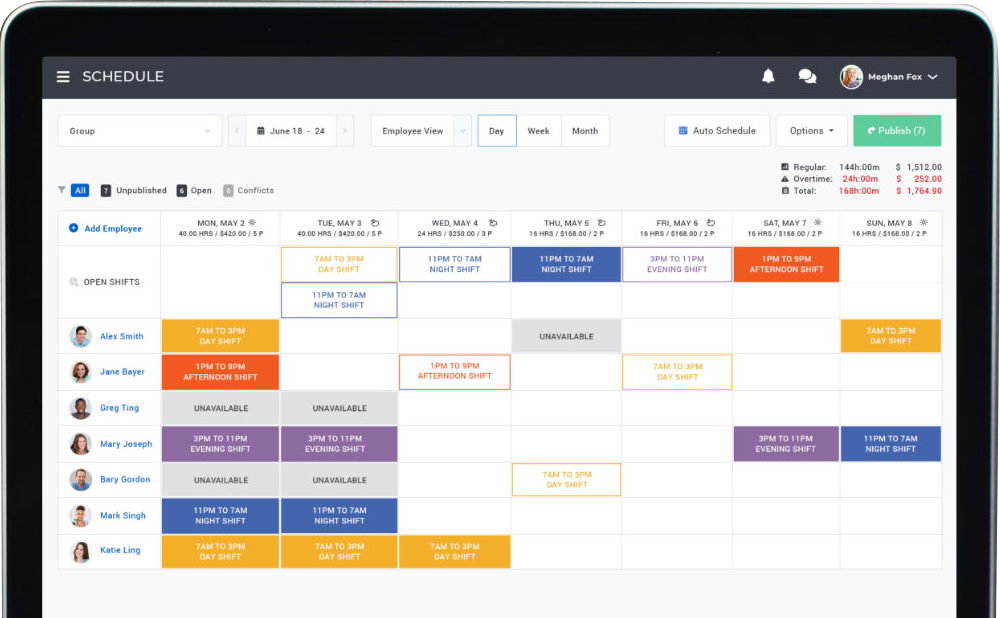Open the hamburger navigation menu
1000x618 pixels.
coord(63,77)
